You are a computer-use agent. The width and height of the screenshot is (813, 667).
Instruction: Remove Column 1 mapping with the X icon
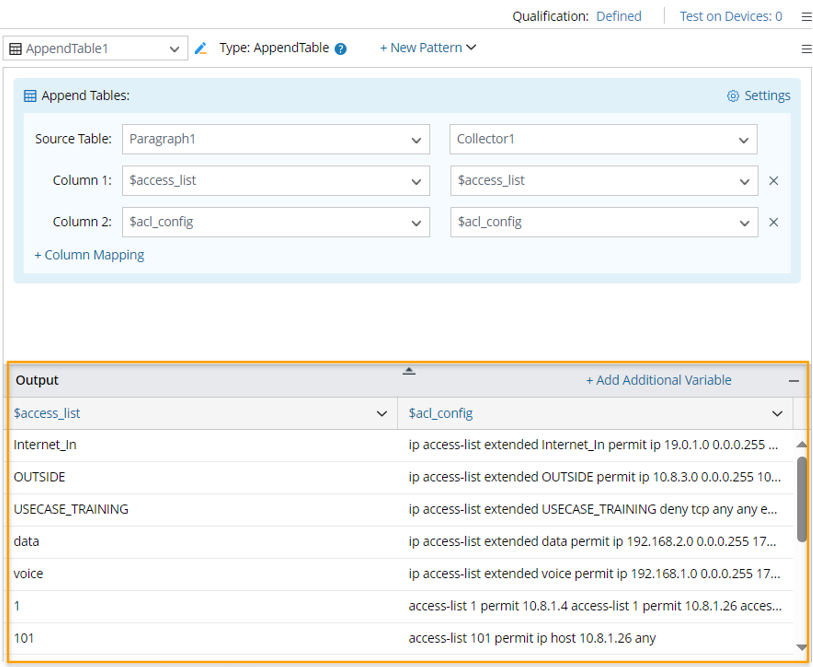(773, 181)
